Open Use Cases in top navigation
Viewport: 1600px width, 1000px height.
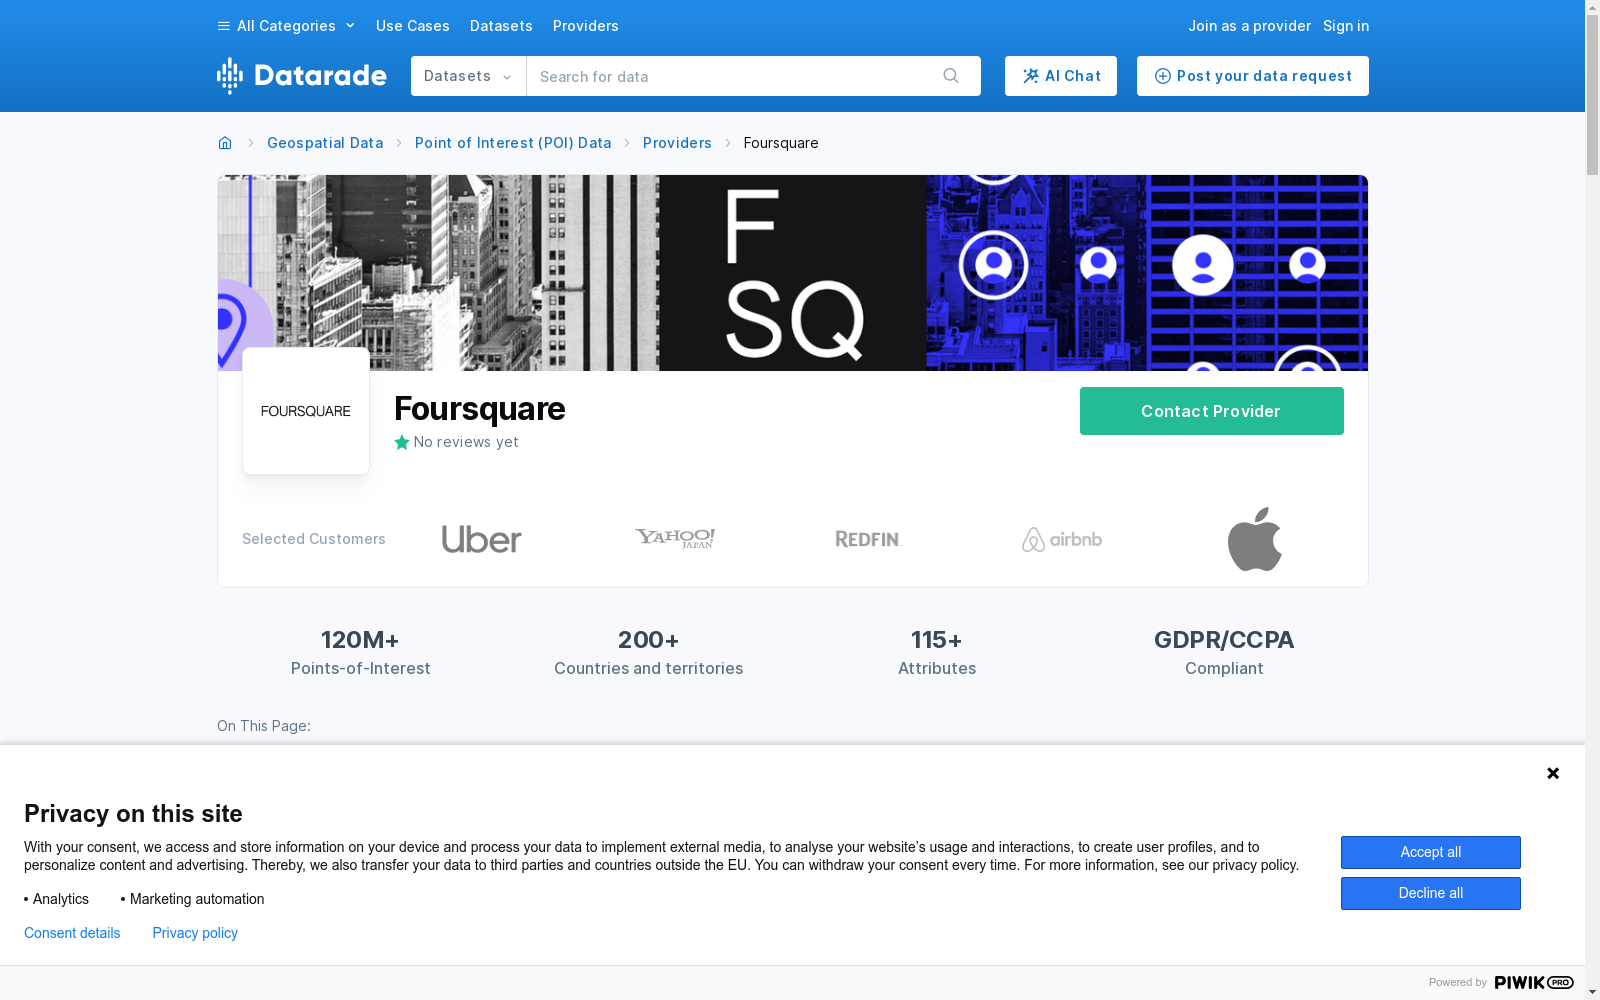(413, 26)
